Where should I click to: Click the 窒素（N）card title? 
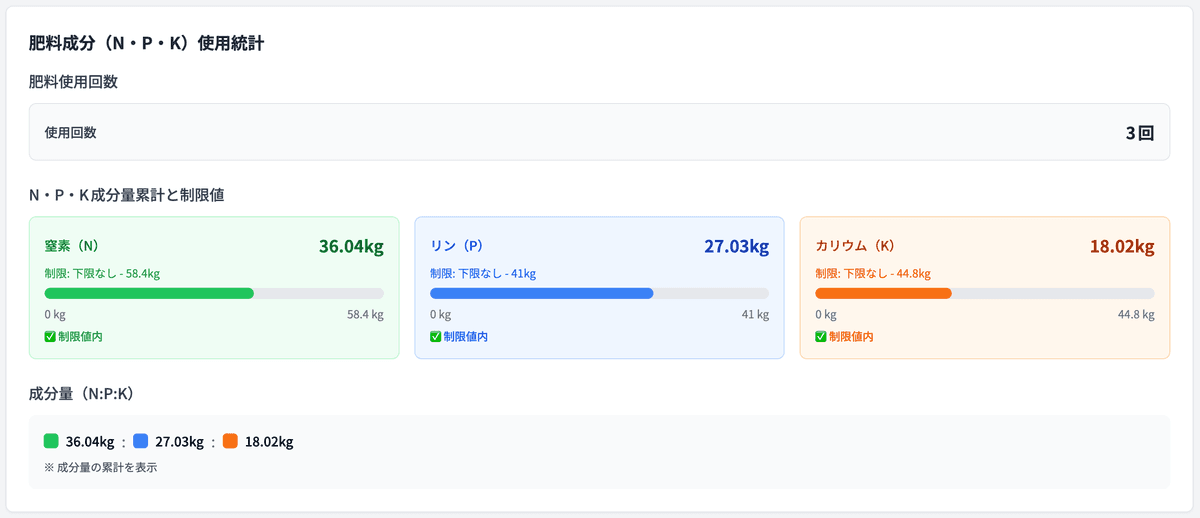point(72,246)
